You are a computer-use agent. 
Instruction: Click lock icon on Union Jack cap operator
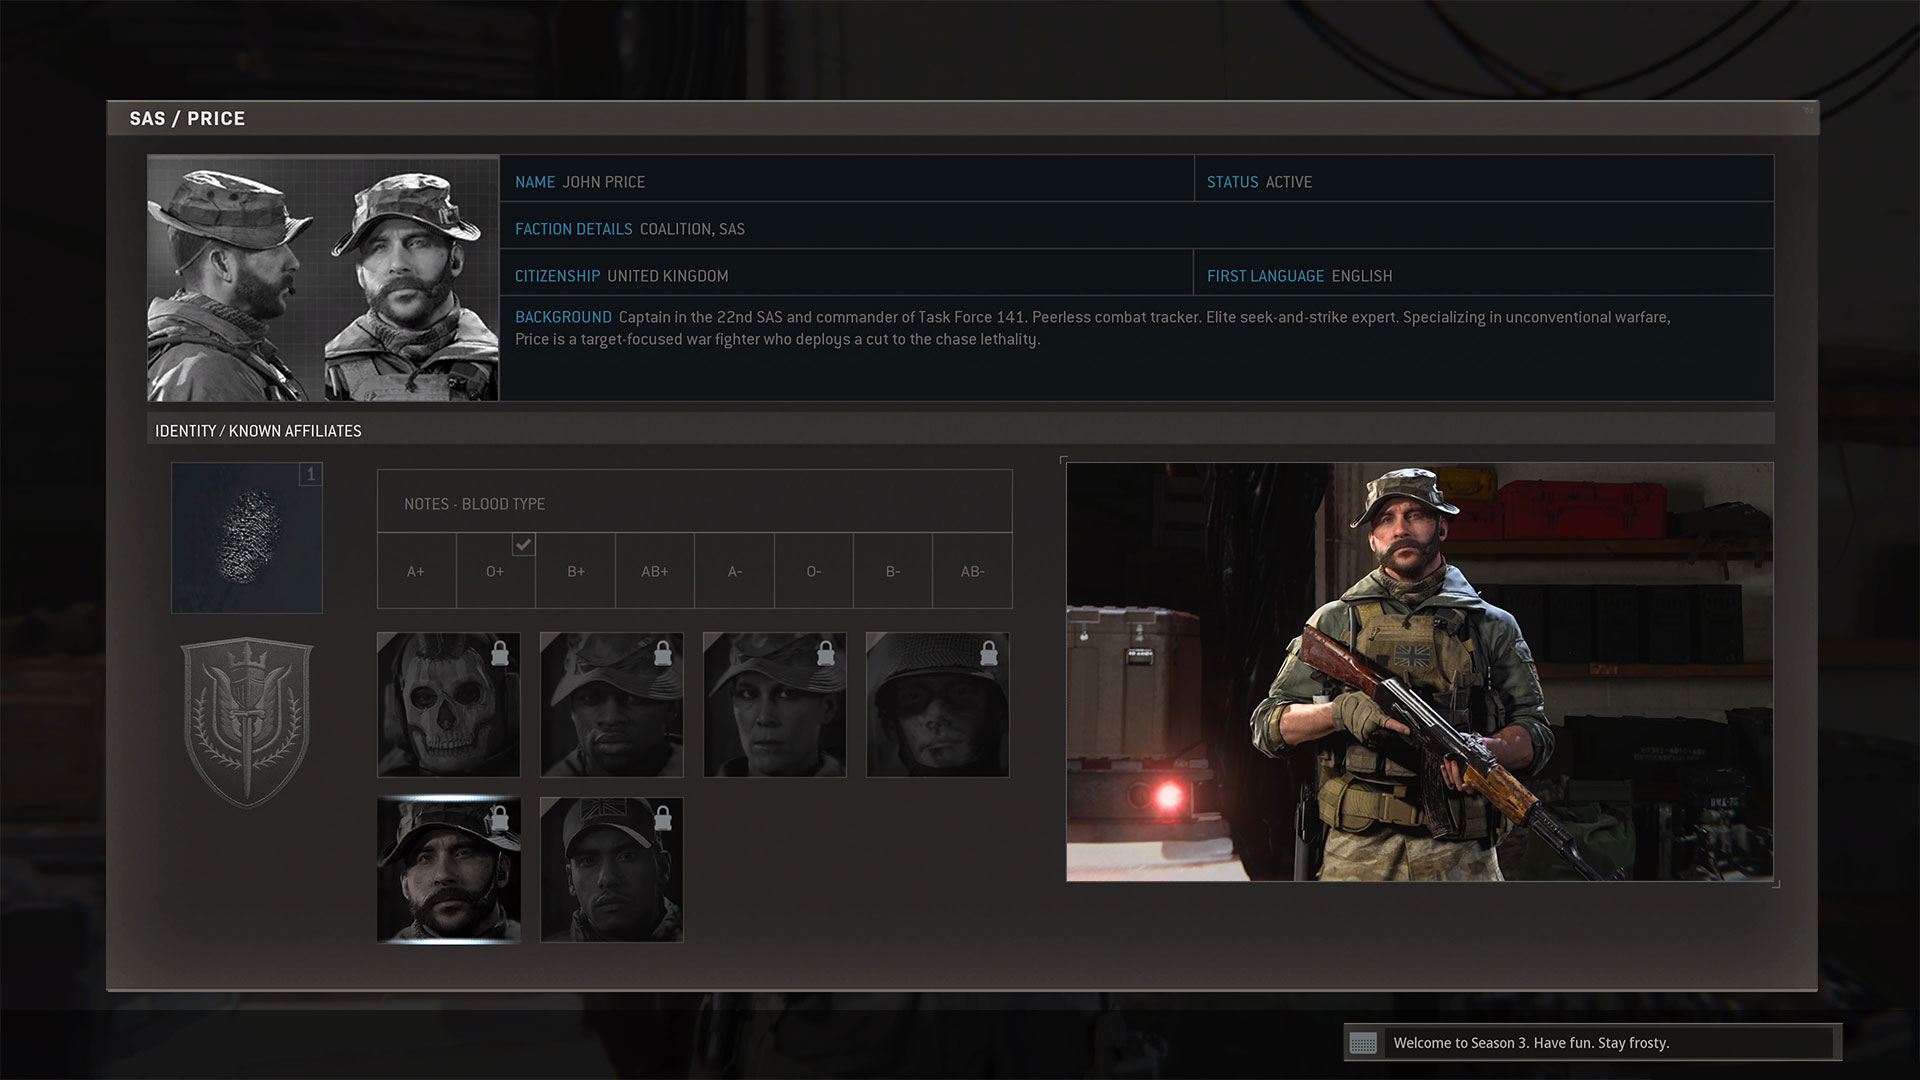point(663,819)
